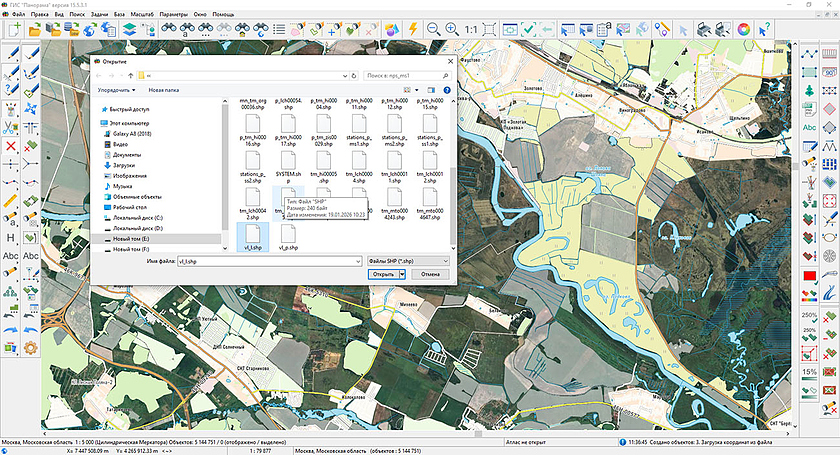Toggle the preview pane button in dialog
The image size is (840, 455).
pos(430,89)
